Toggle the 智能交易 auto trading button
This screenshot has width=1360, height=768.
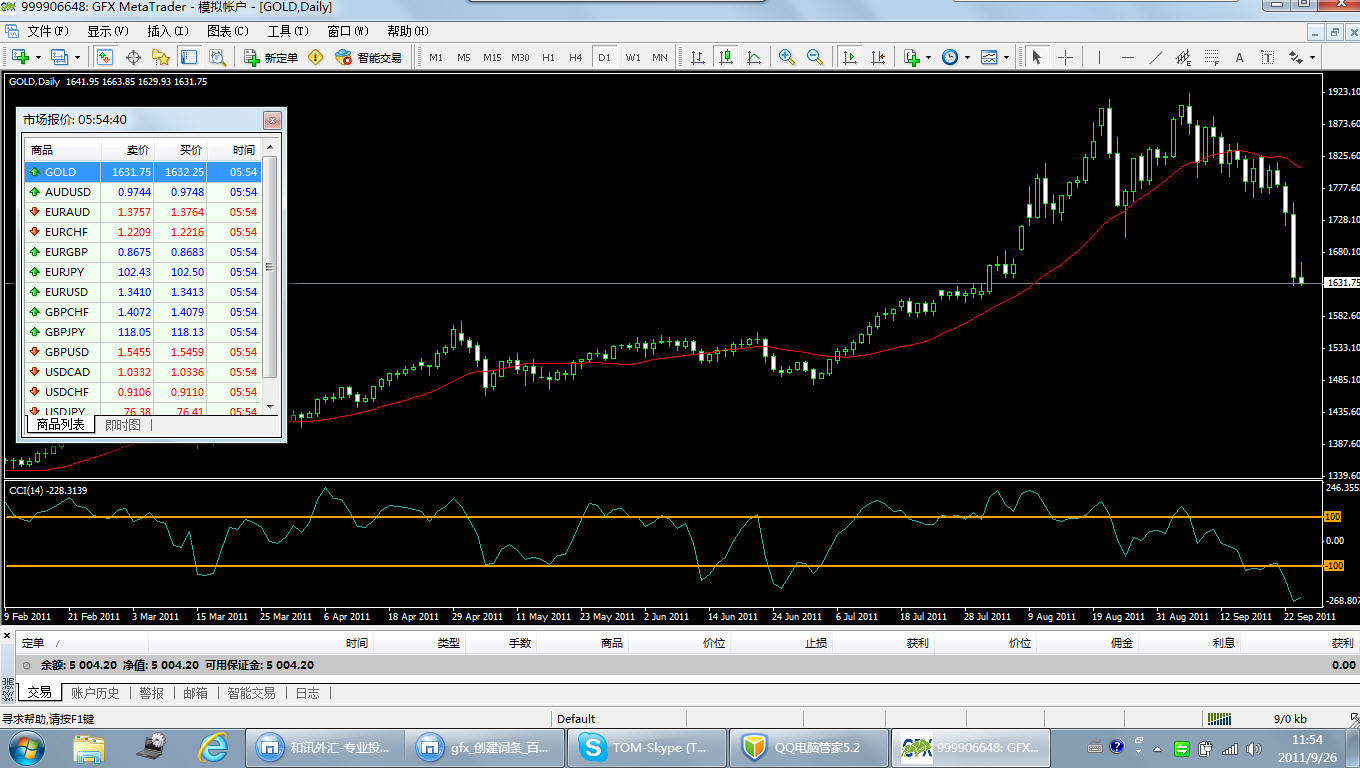(x=368, y=57)
